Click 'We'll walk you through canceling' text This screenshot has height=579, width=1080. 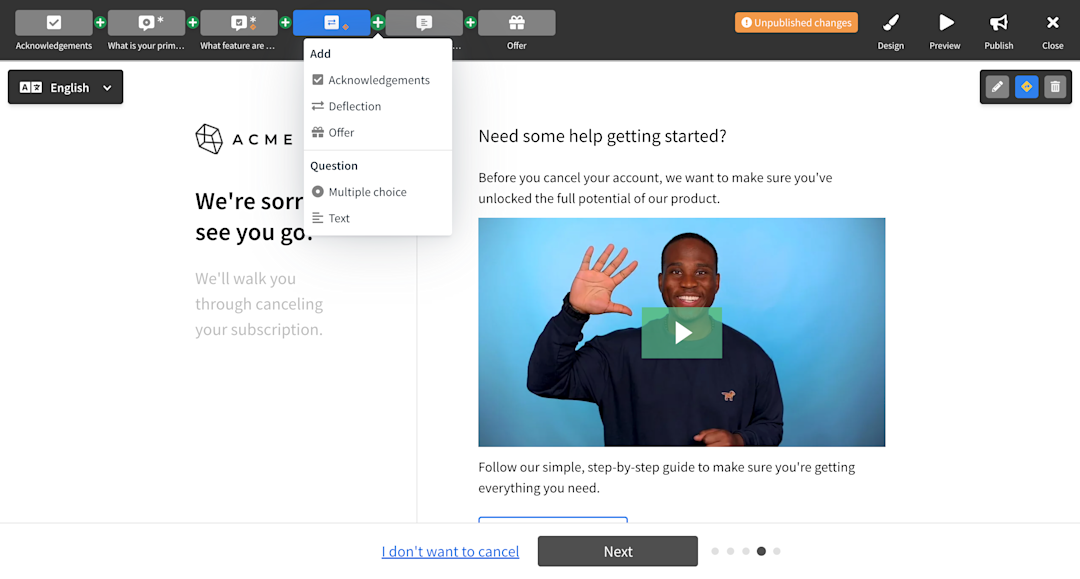(x=259, y=304)
